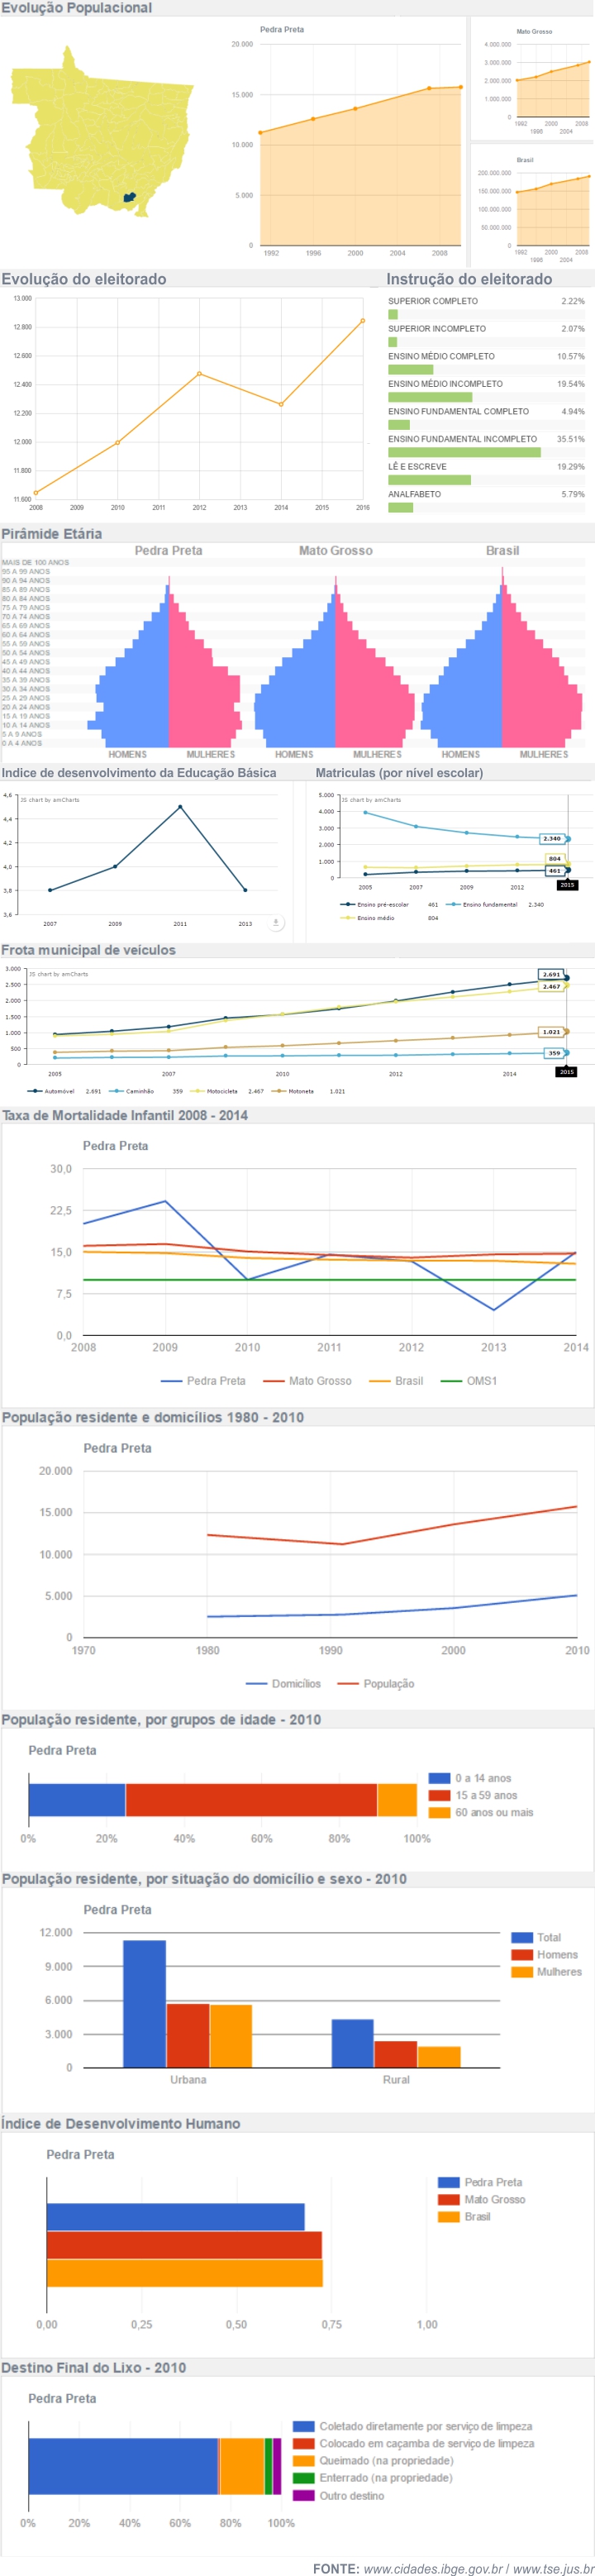This screenshot has height=2576, width=595.
Task: Click the Domicílios legend entry in population chart
Action: click(x=283, y=1683)
